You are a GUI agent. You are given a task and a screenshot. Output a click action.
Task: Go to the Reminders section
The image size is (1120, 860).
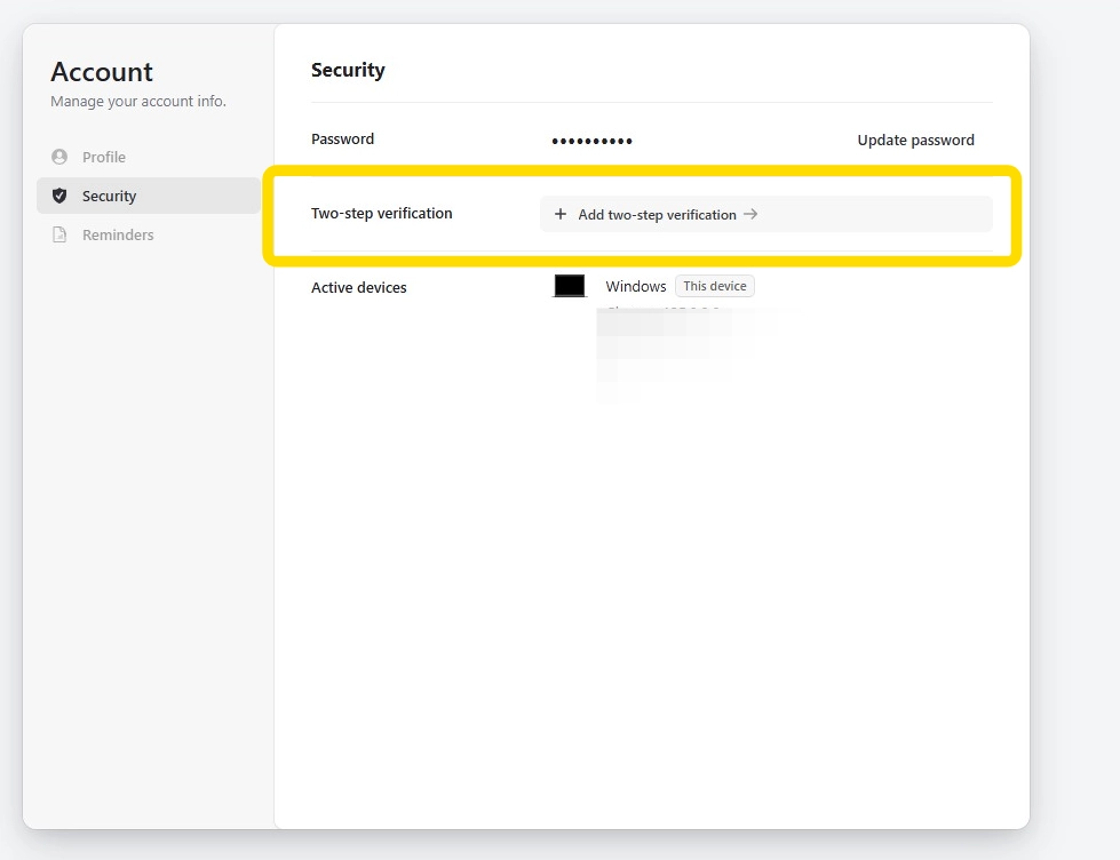pyautogui.click(x=118, y=235)
